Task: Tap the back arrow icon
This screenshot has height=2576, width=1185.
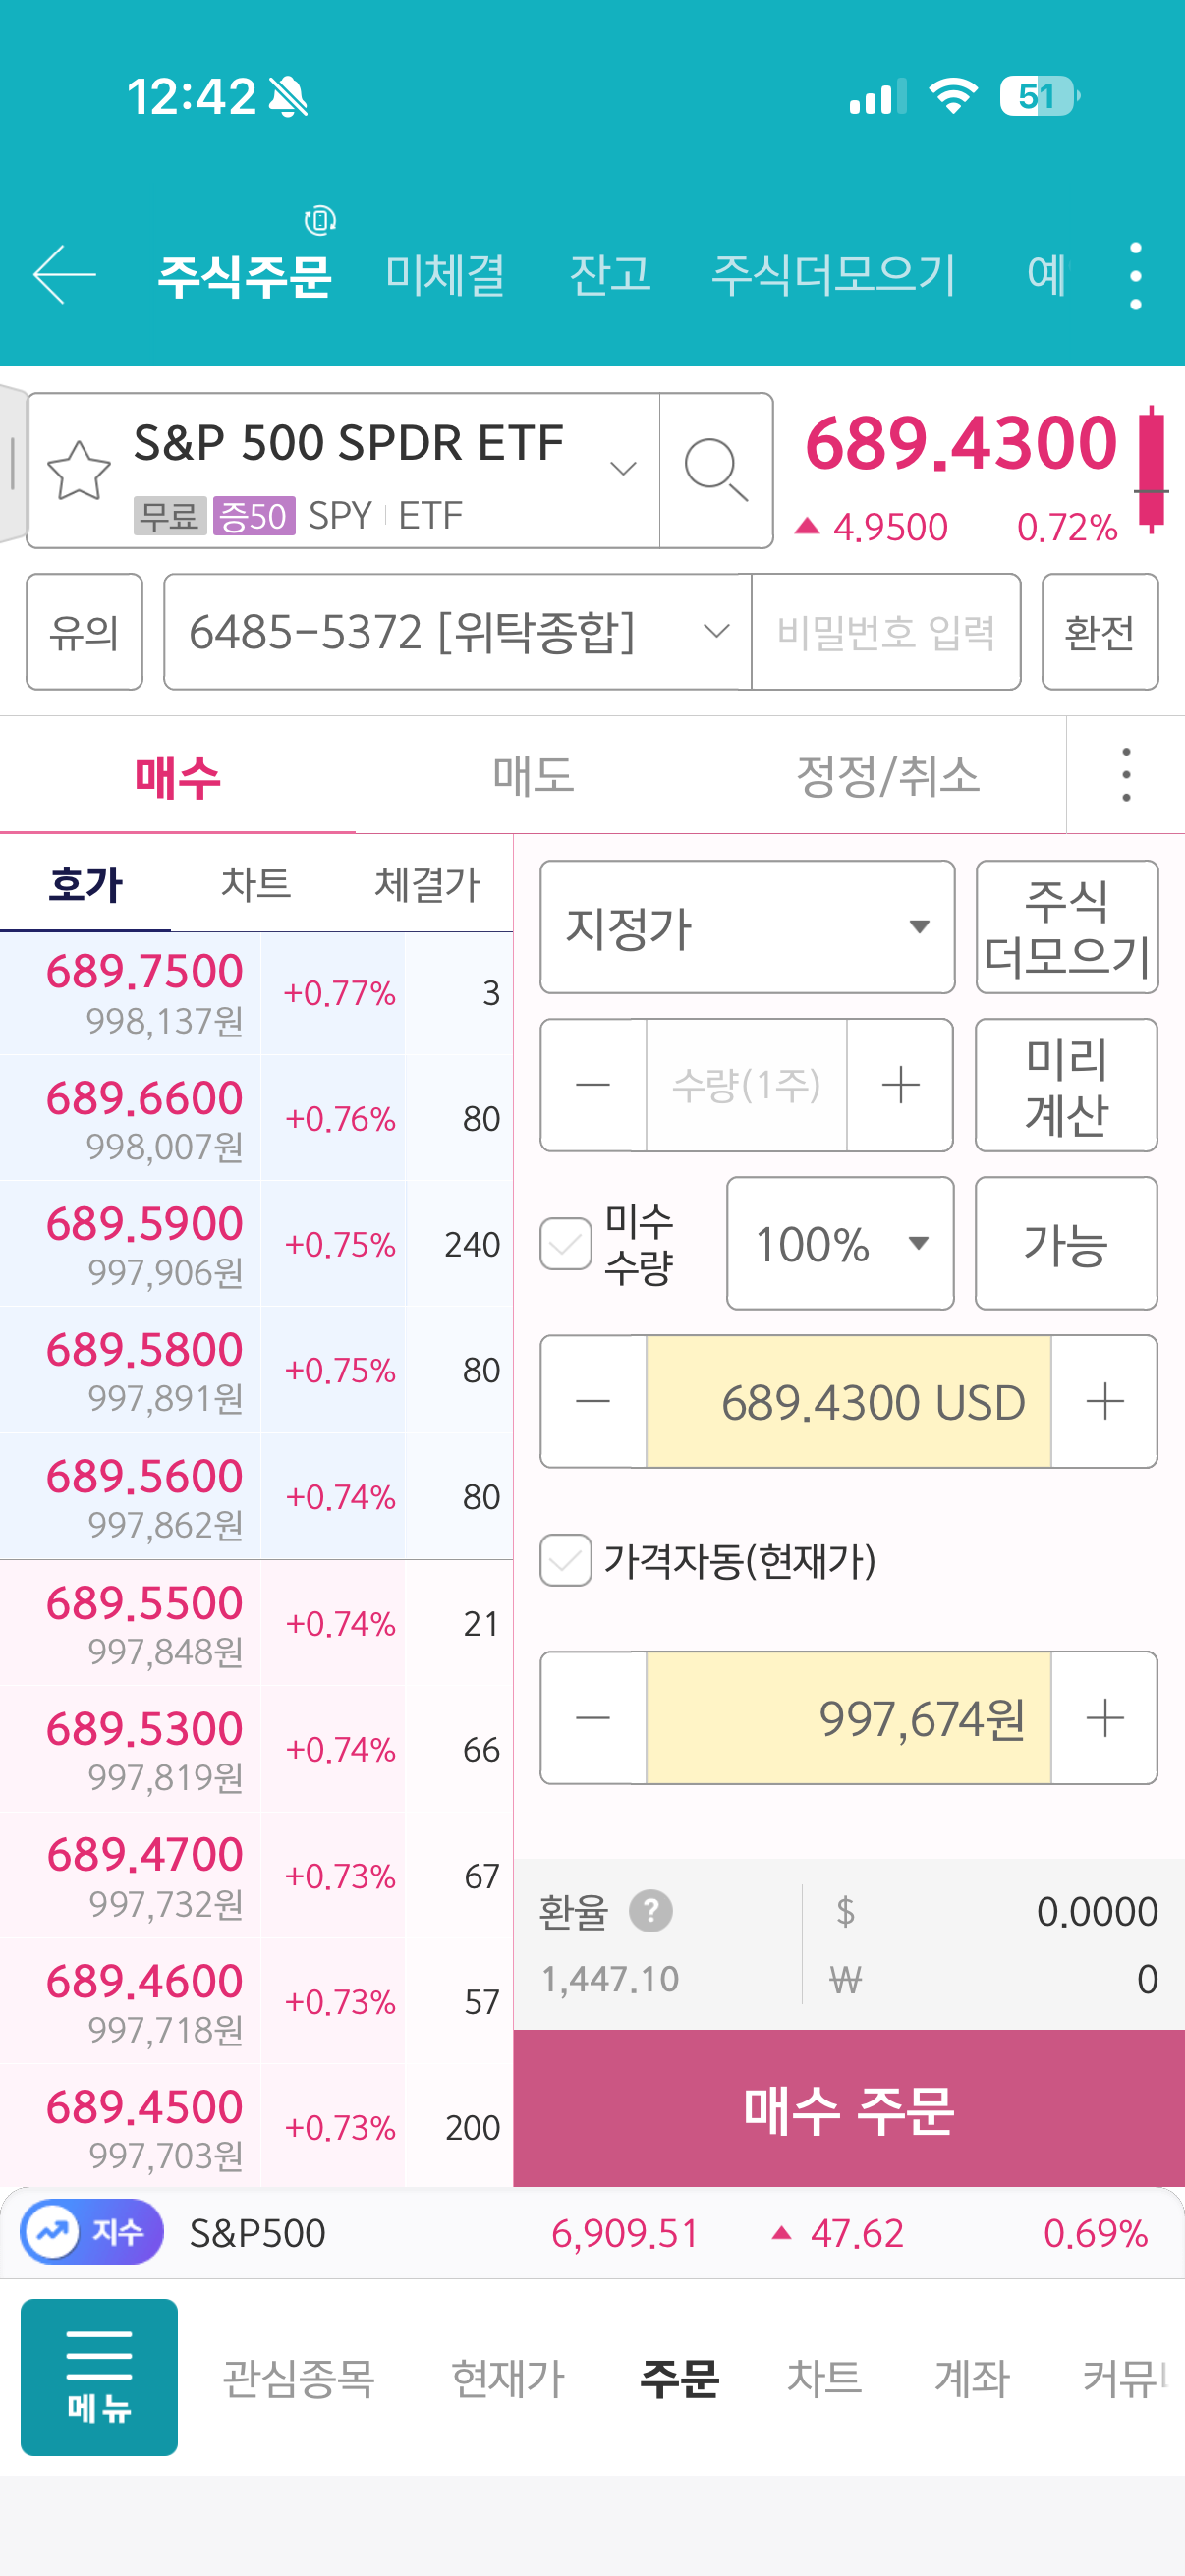Action: click(x=64, y=274)
